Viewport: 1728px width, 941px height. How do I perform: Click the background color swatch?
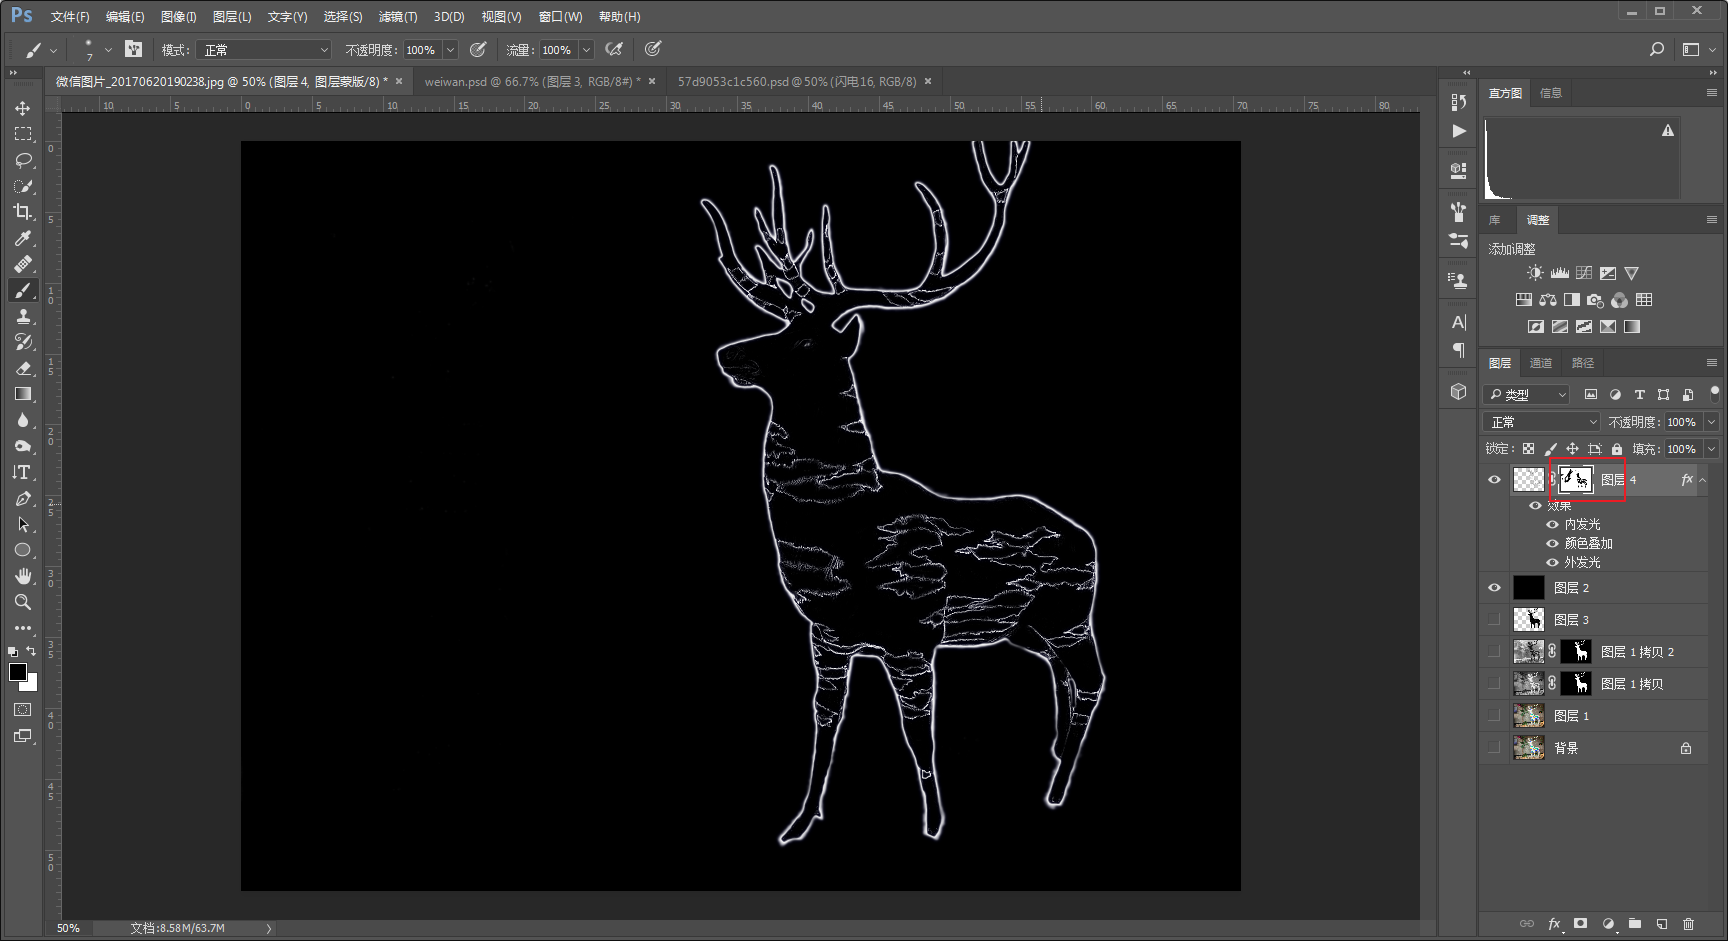point(30,684)
